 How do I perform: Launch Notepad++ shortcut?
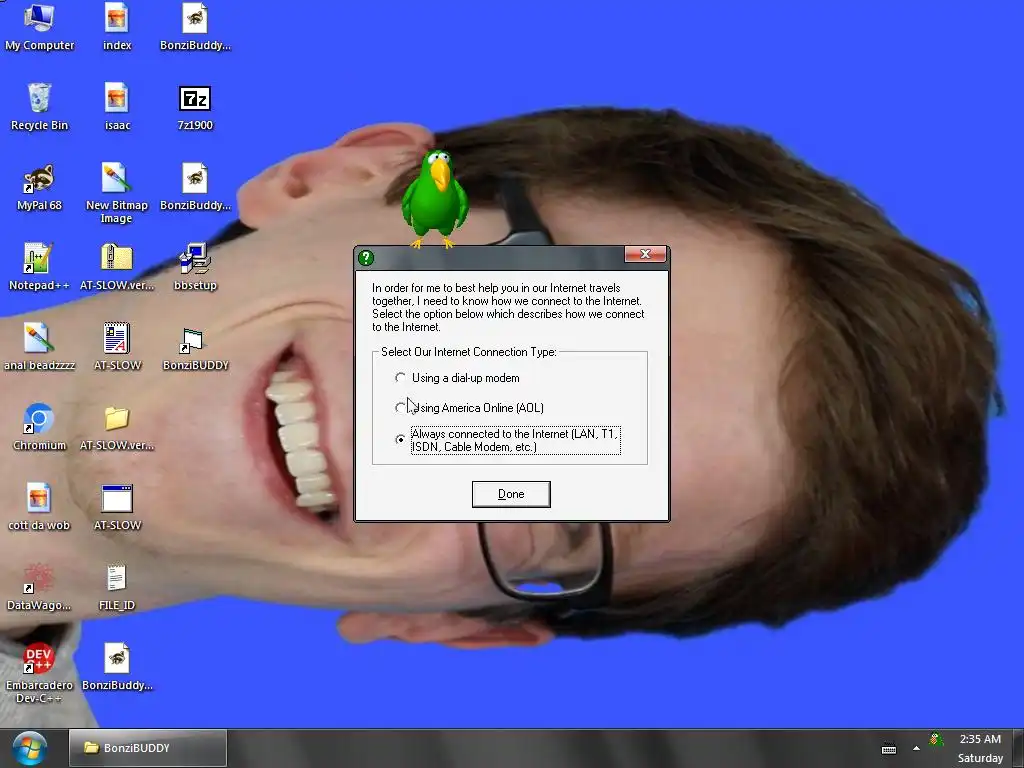(x=39, y=266)
